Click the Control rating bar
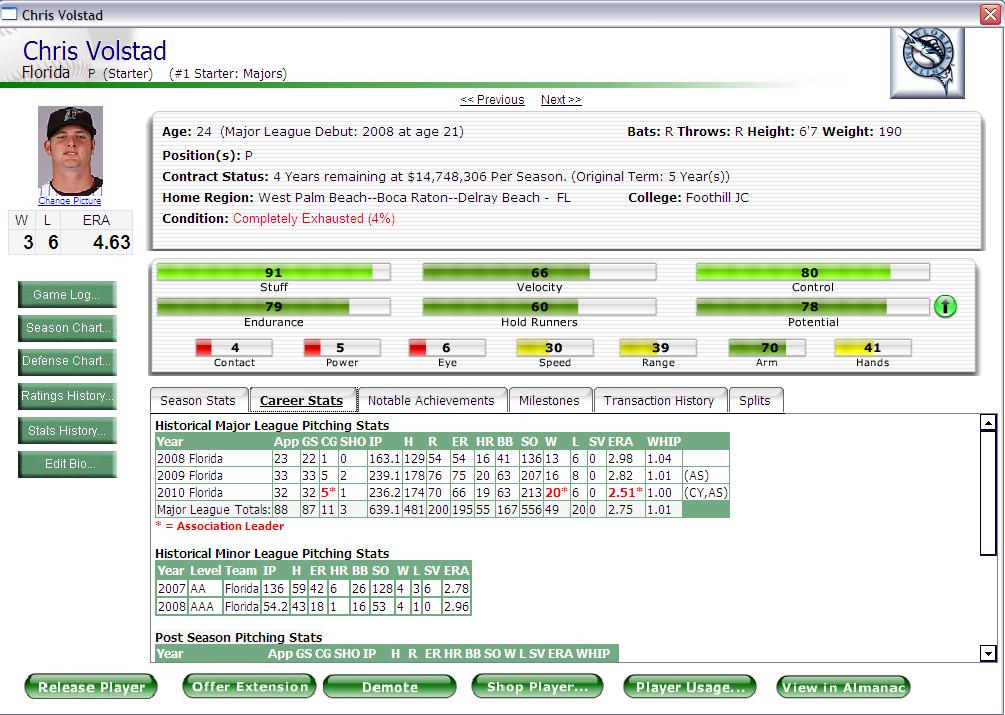Viewport: 1005px width, 715px height. [x=813, y=272]
